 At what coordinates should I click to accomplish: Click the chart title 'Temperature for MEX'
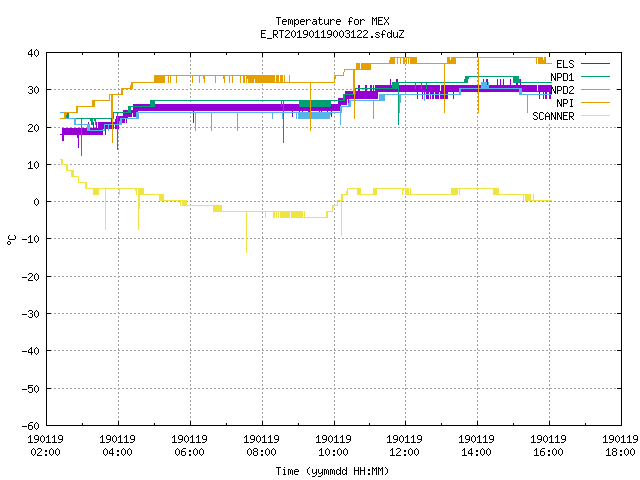(x=332, y=21)
